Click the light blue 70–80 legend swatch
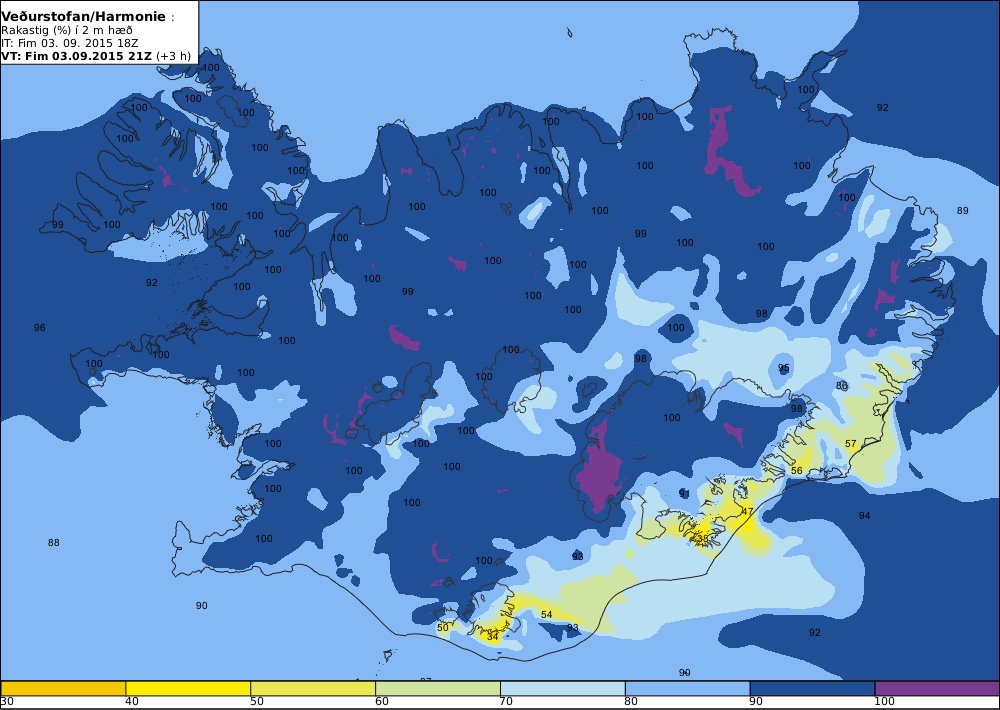Viewport: 1000px width, 710px height. pos(563,688)
